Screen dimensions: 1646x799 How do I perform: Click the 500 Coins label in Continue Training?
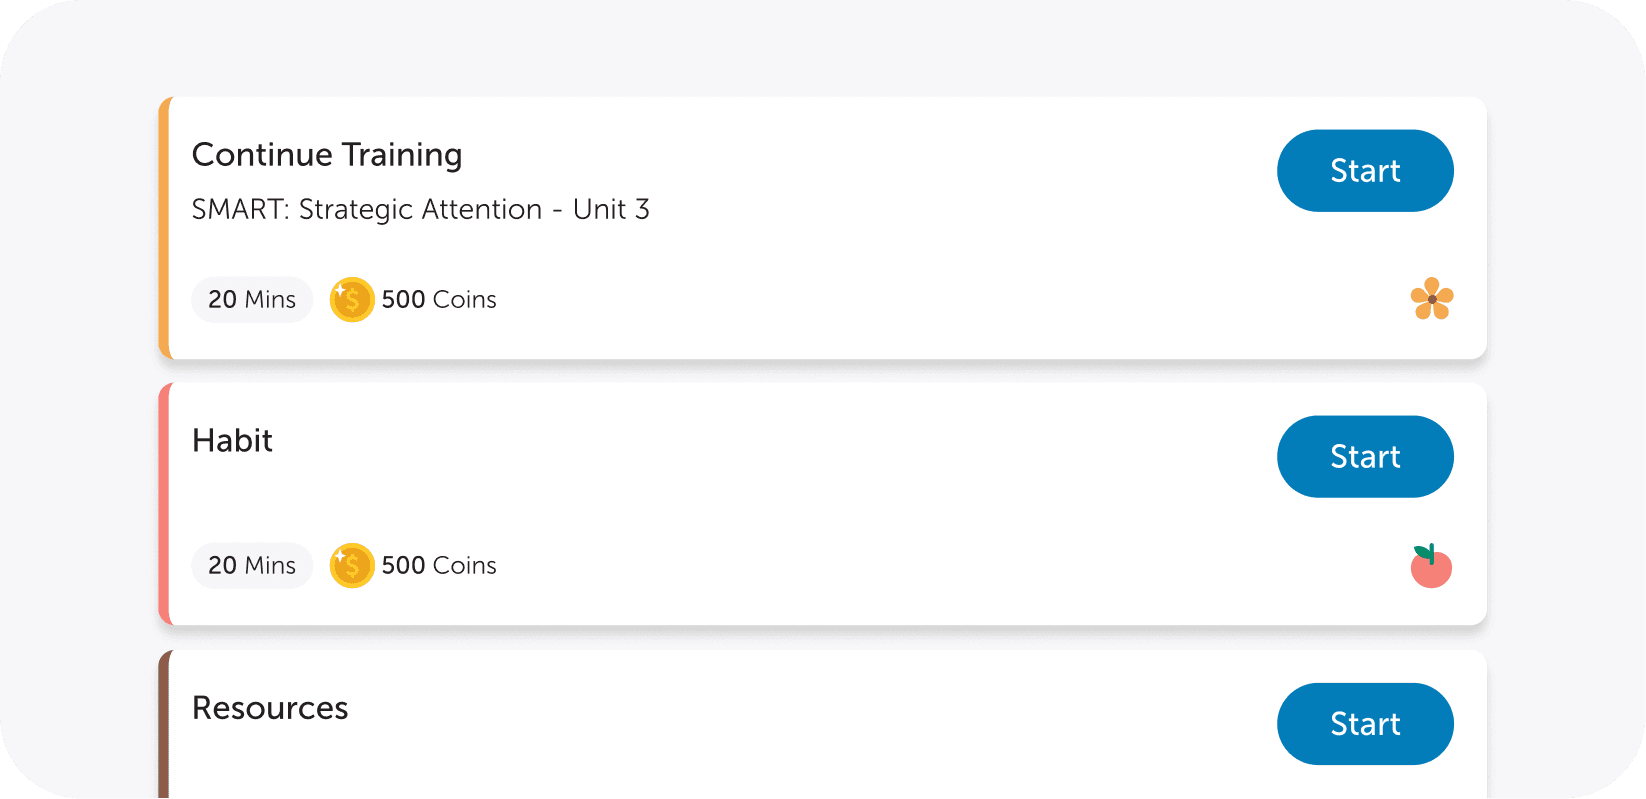[439, 300]
